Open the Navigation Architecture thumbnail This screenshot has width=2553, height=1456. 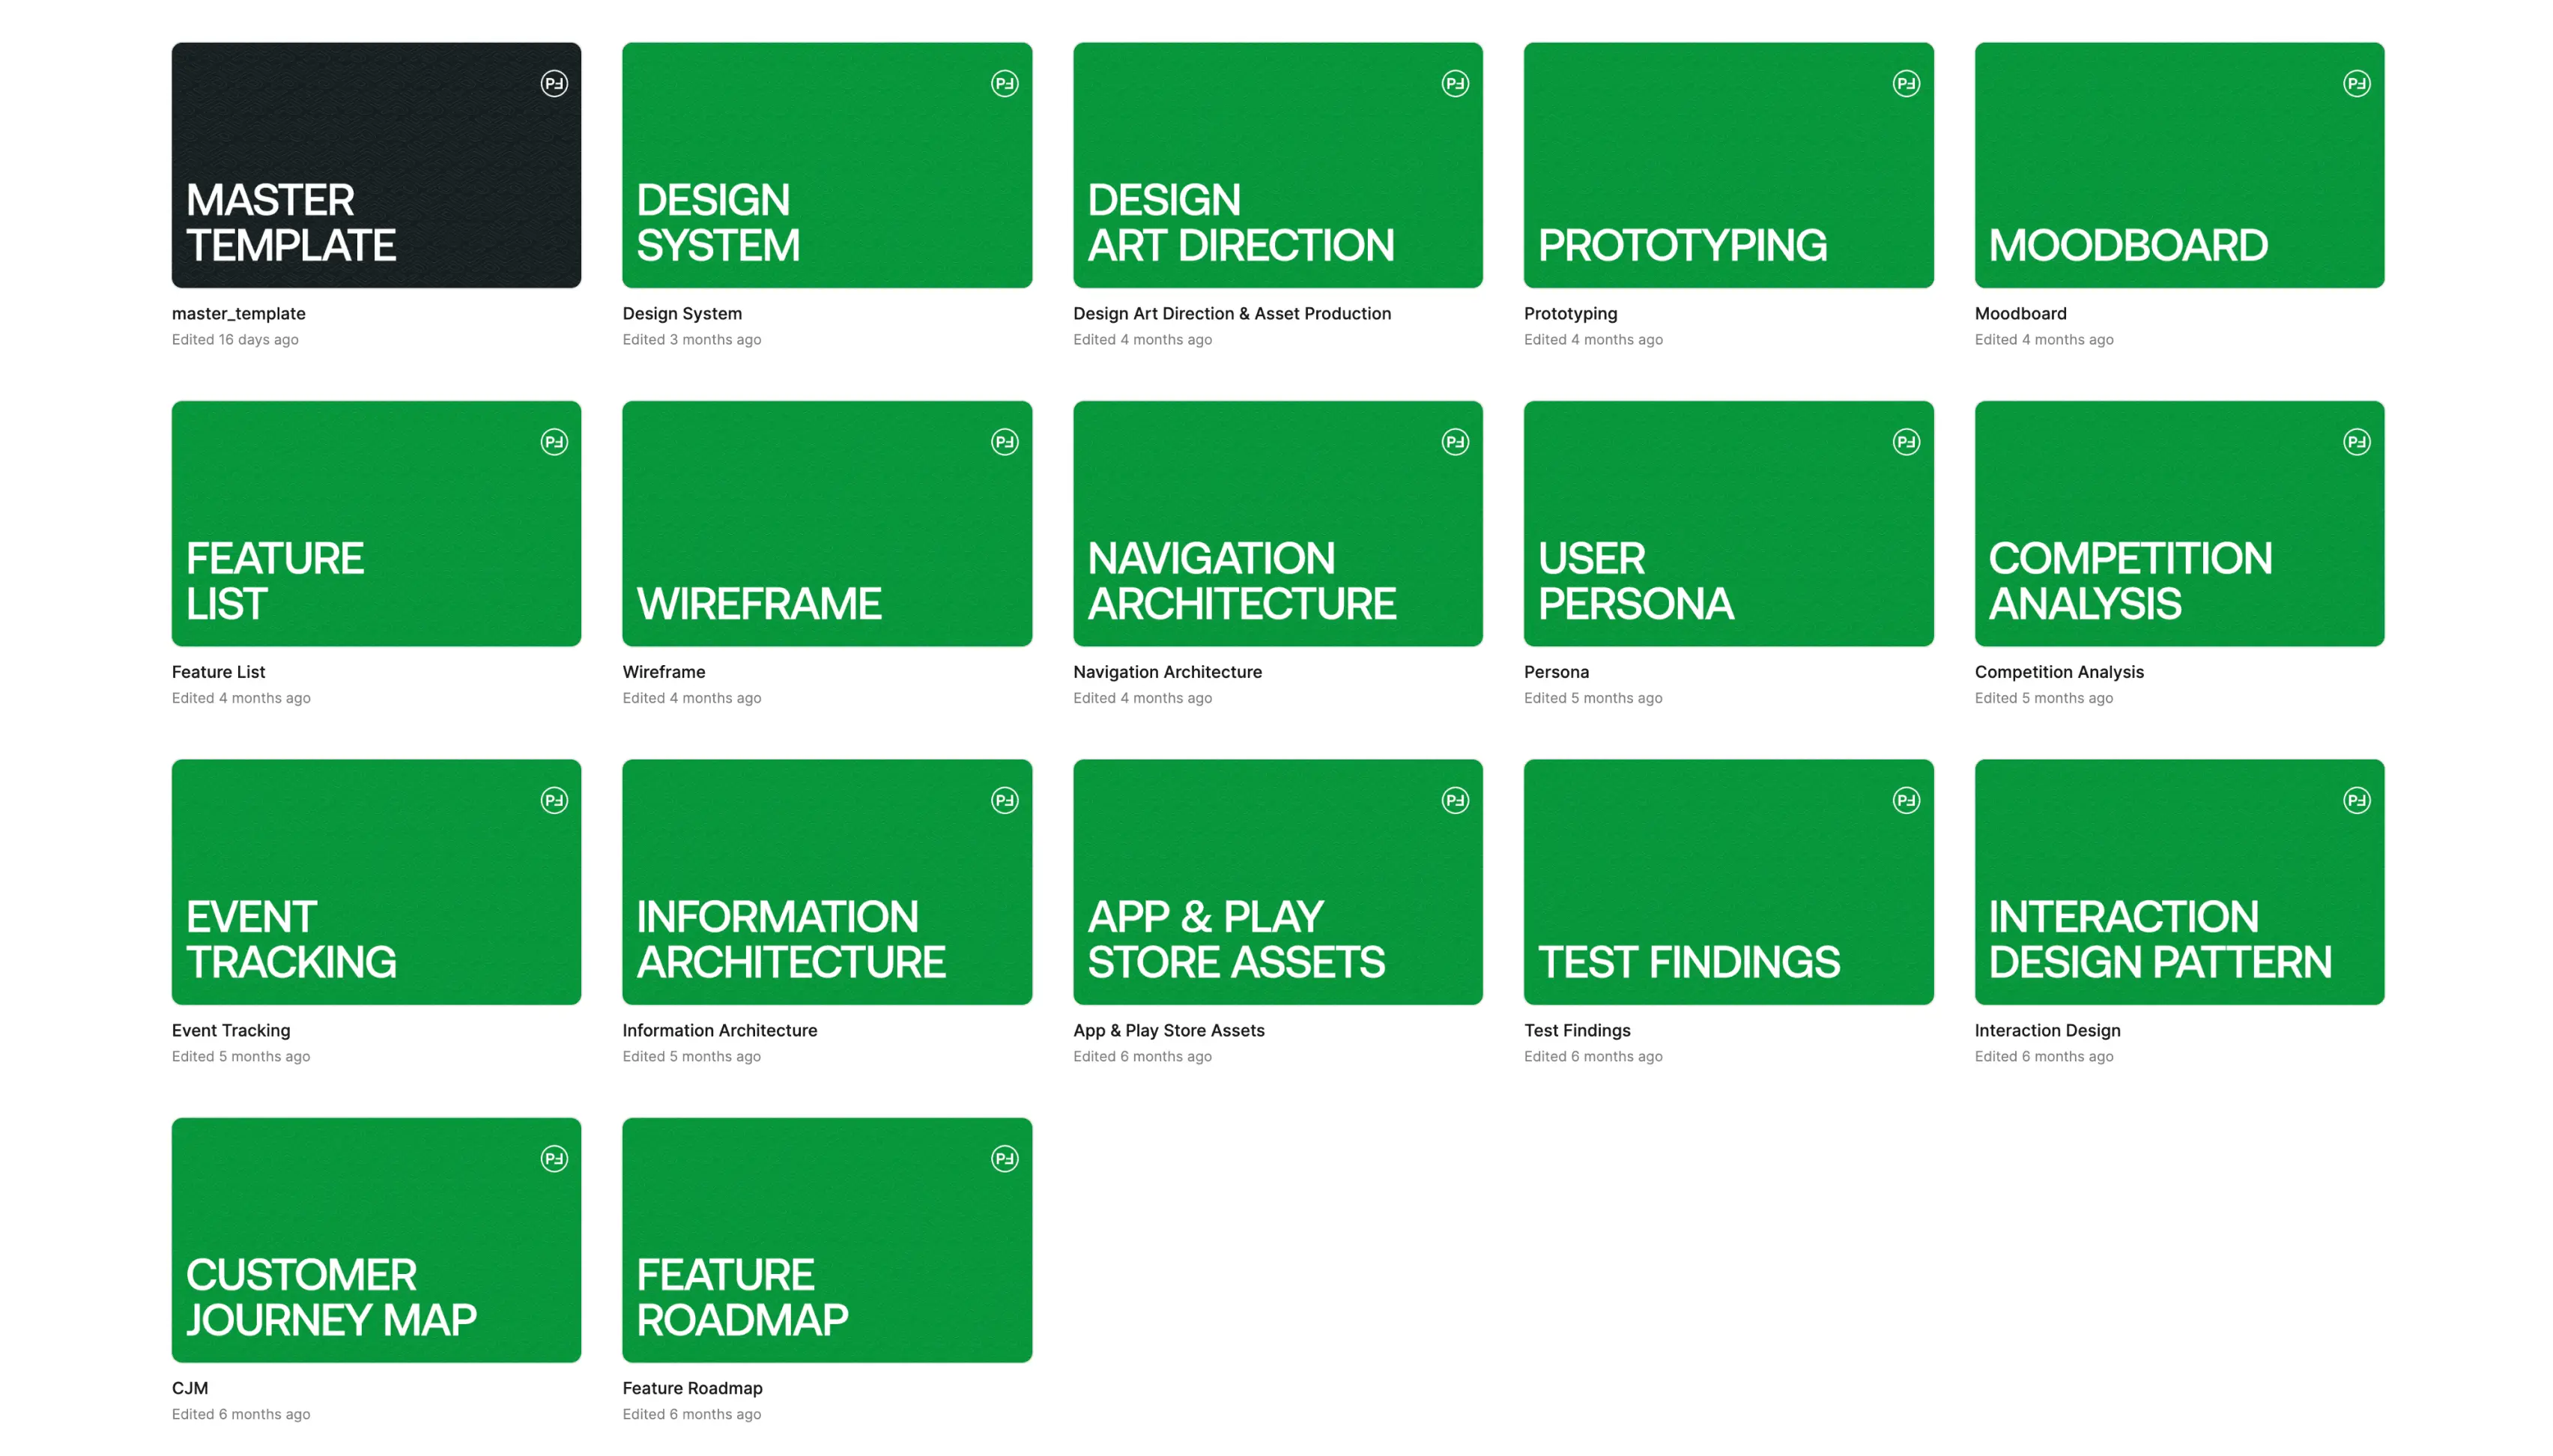[1277, 523]
